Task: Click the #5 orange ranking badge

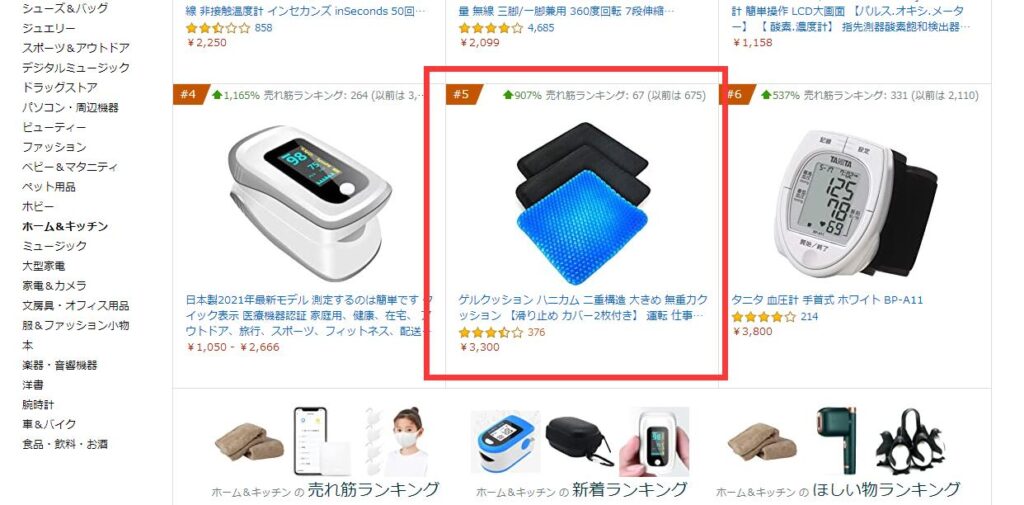Action: (461, 95)
